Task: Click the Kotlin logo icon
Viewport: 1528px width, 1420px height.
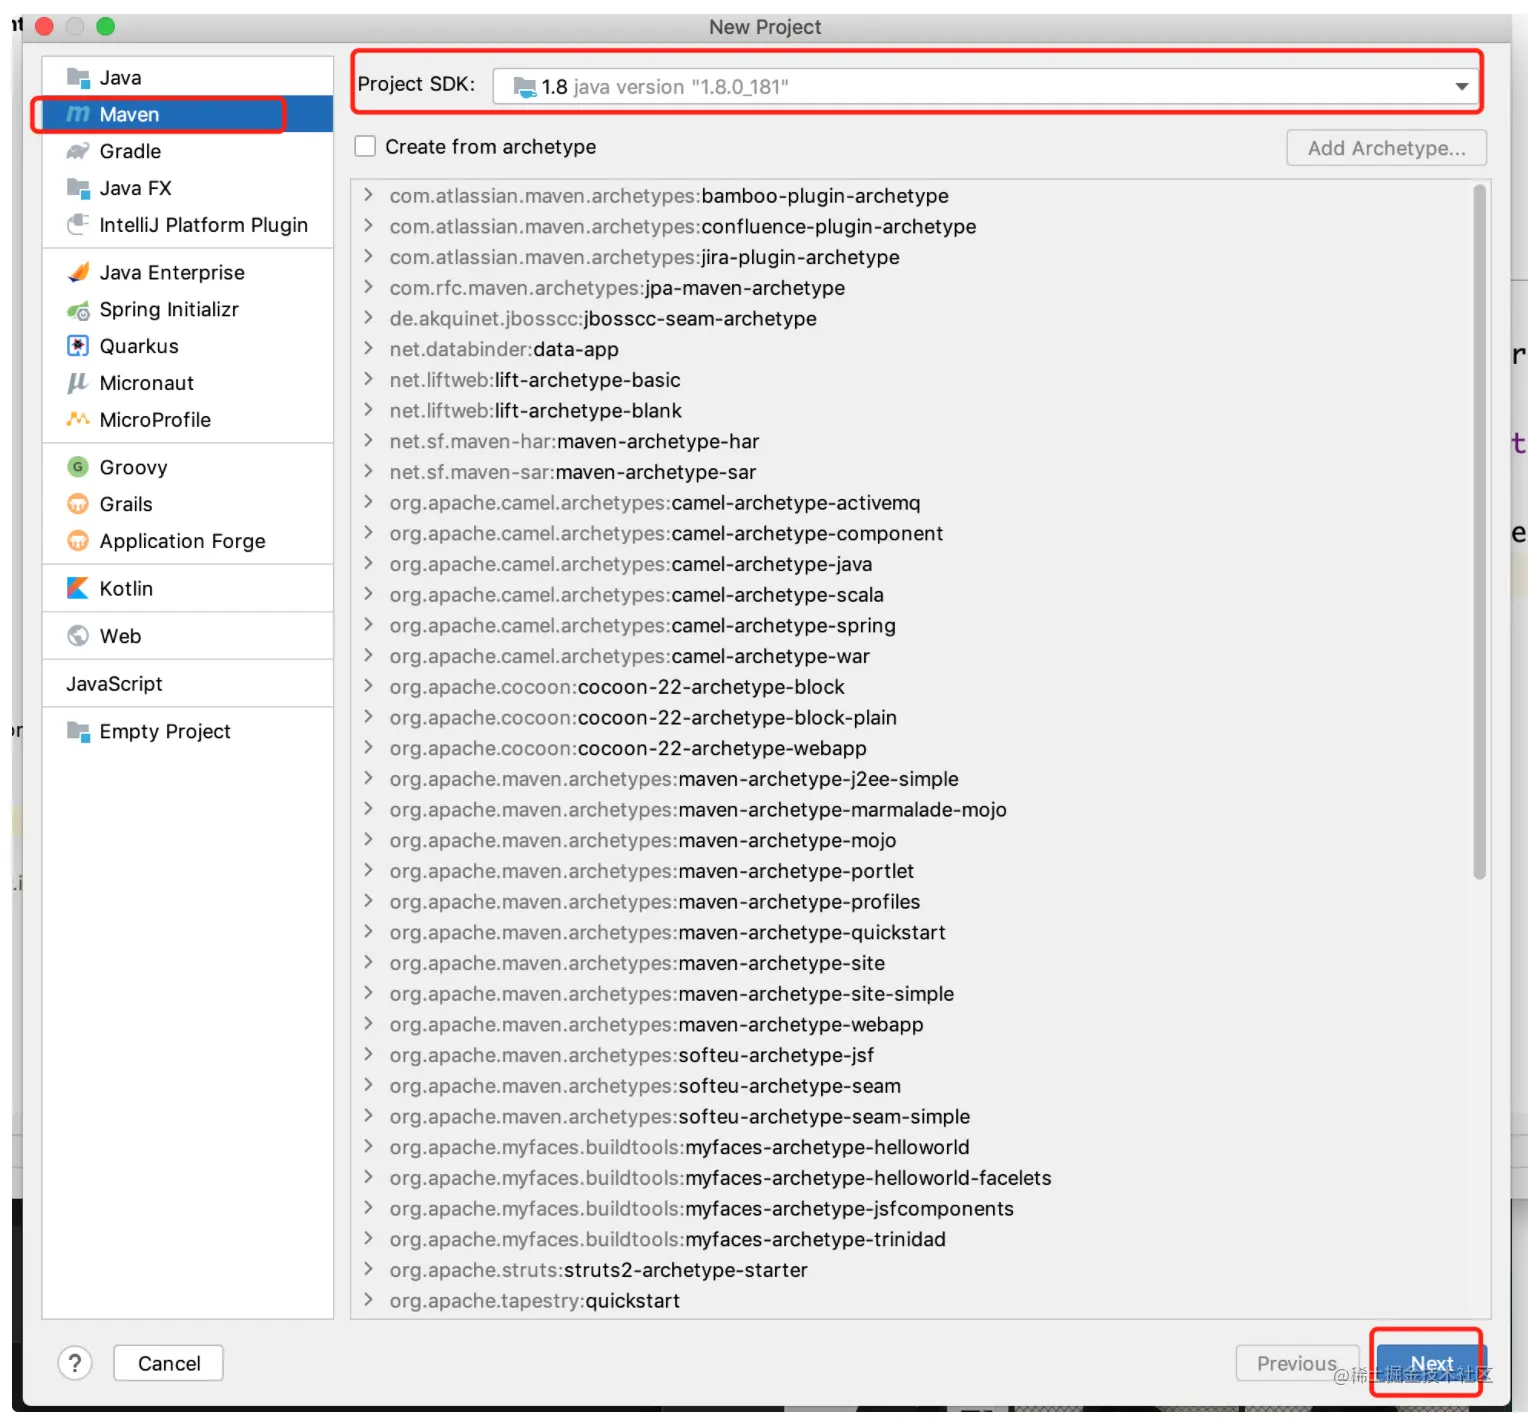Action: point(78,588)
